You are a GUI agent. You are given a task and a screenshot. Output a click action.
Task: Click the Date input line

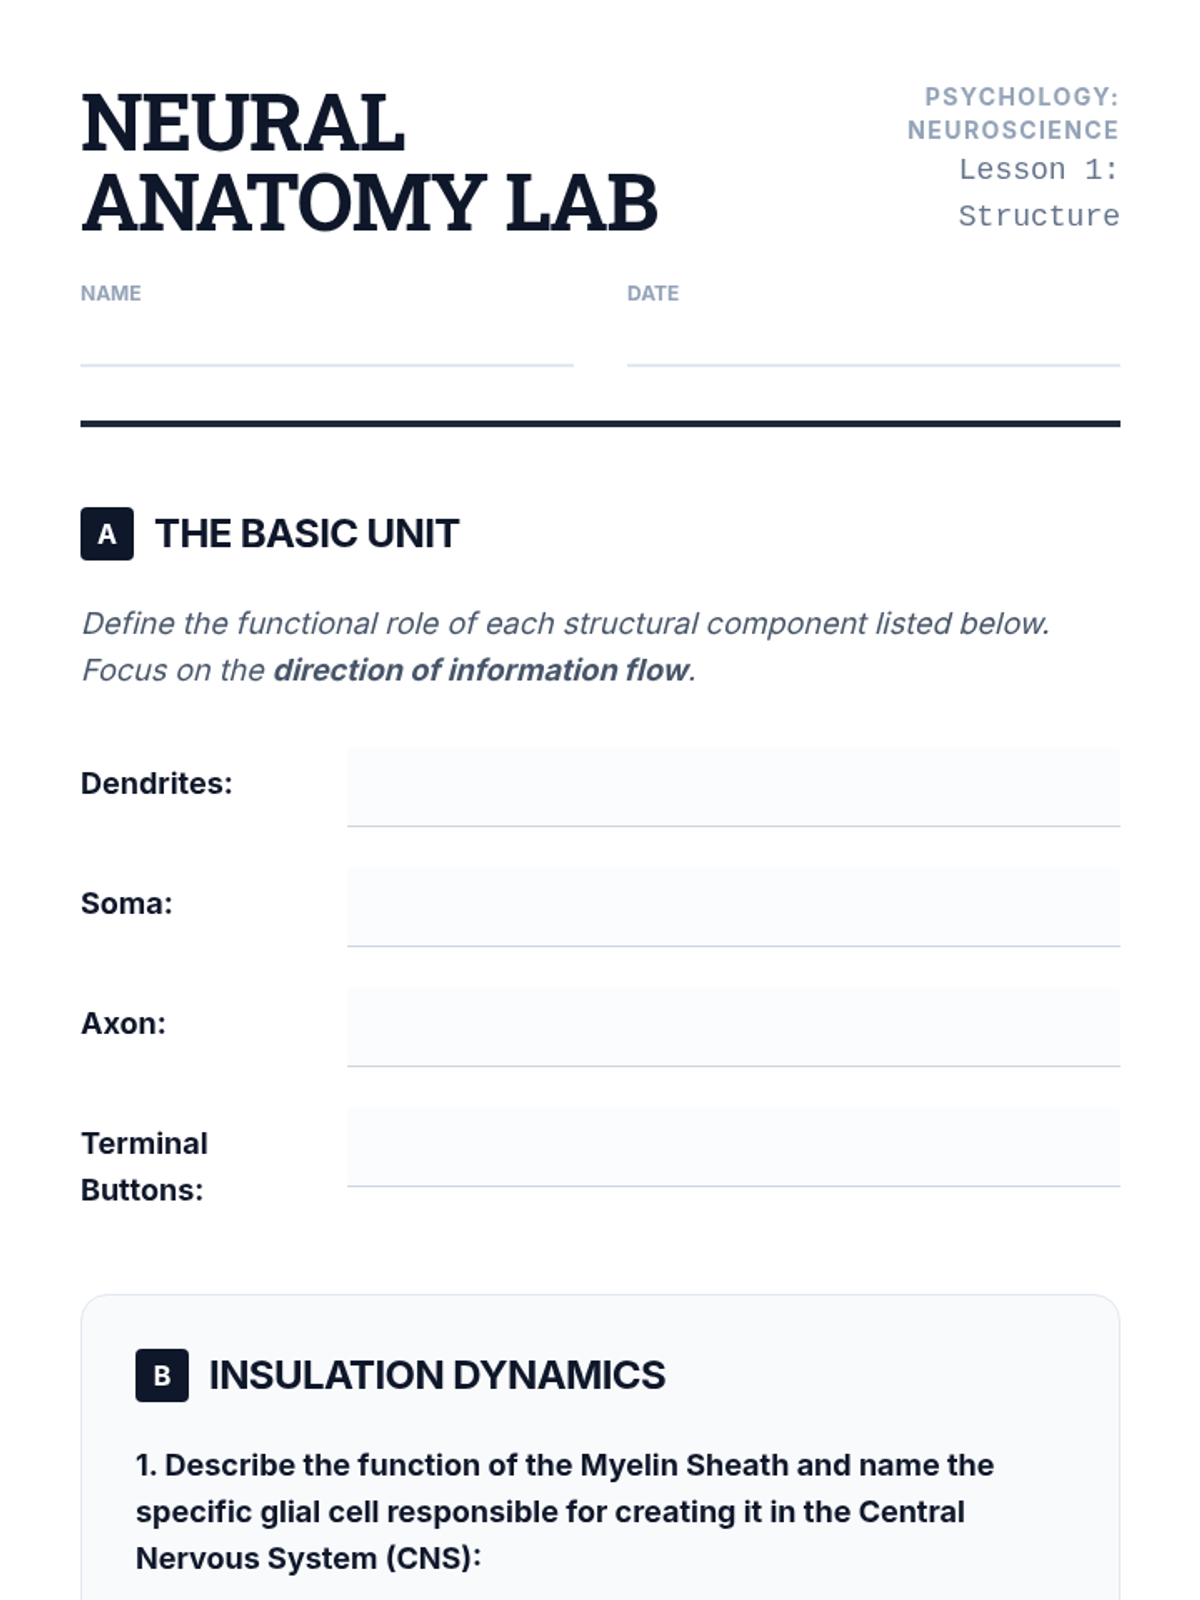point(872,346)
